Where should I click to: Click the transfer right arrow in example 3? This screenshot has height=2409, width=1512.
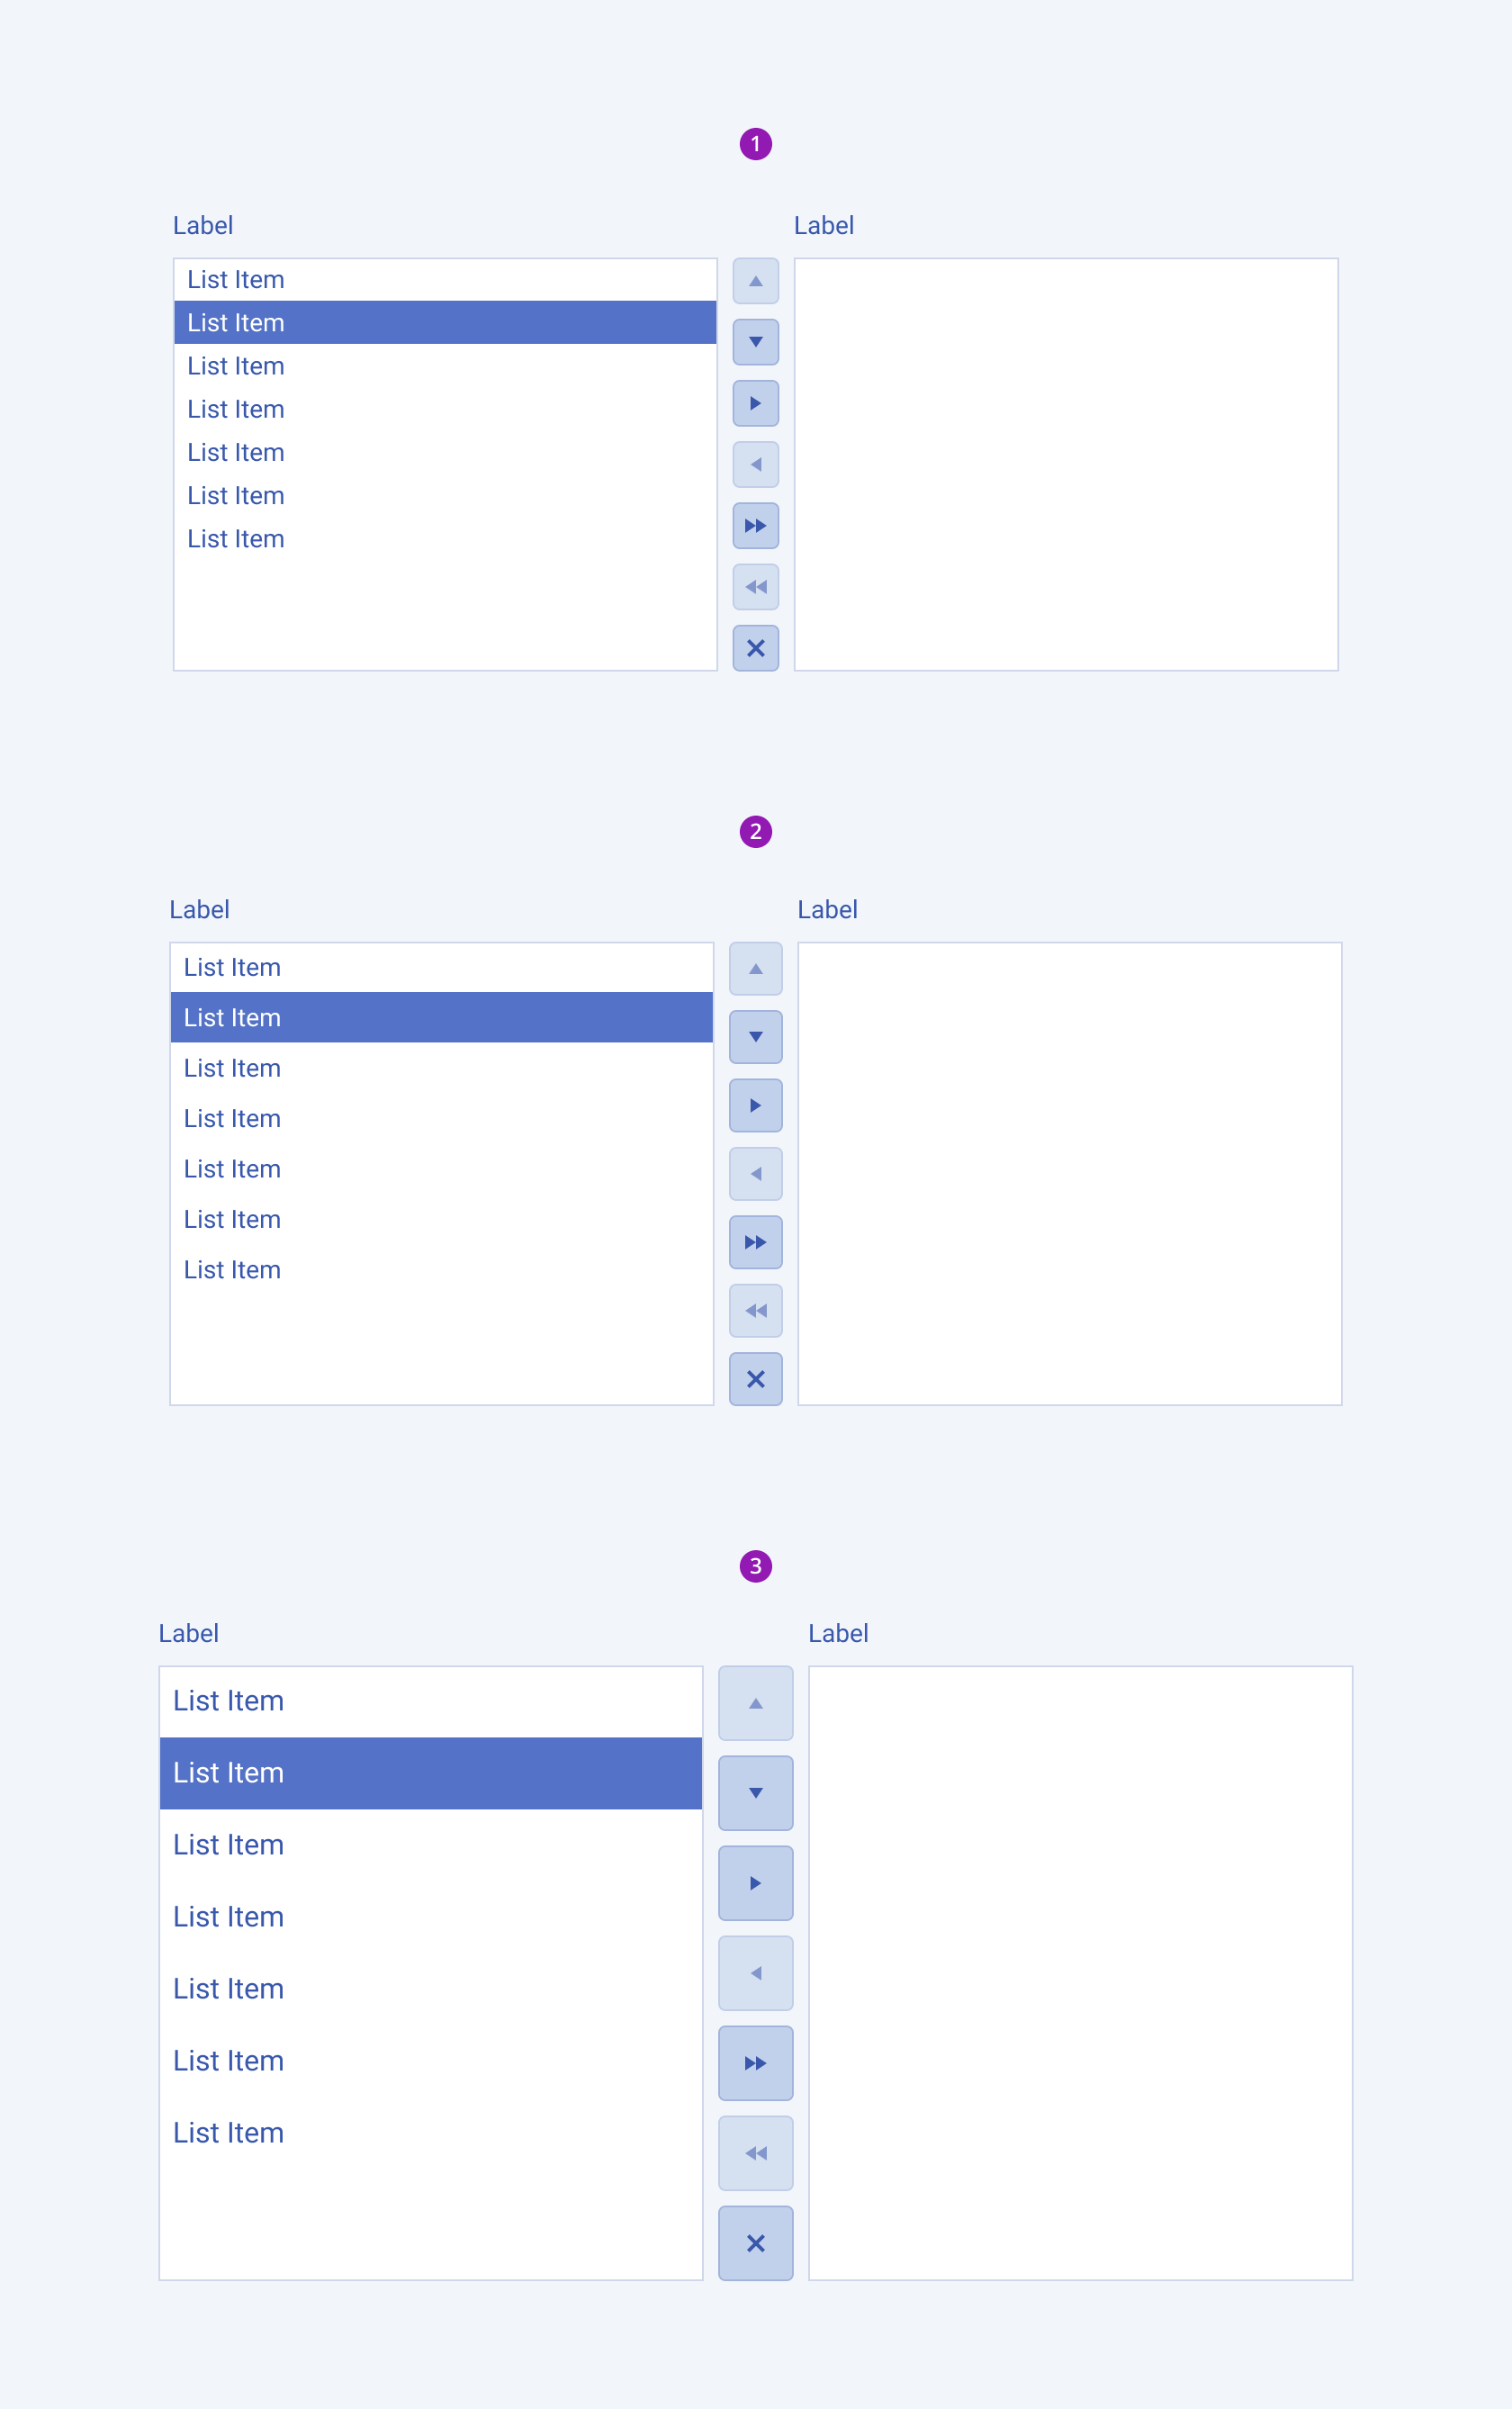point(755,1883)
